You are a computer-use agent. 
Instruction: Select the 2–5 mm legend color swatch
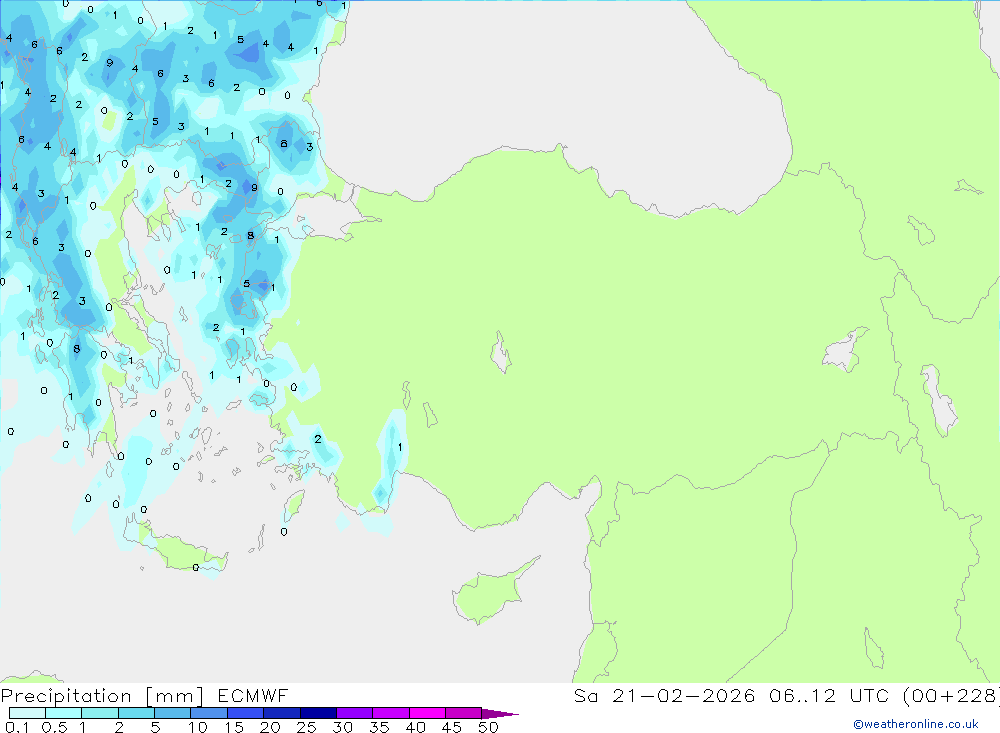point(136,713)
